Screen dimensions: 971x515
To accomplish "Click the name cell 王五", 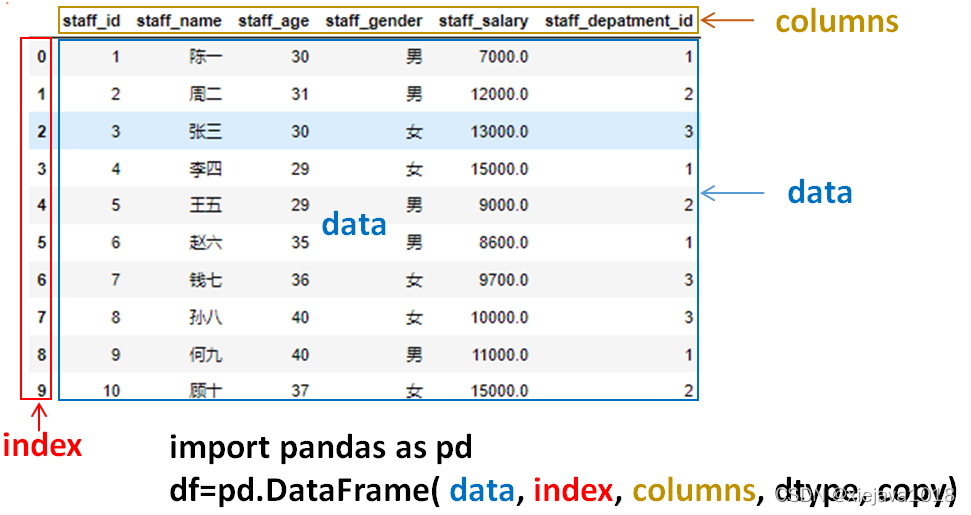I will (x=206, y=205).
